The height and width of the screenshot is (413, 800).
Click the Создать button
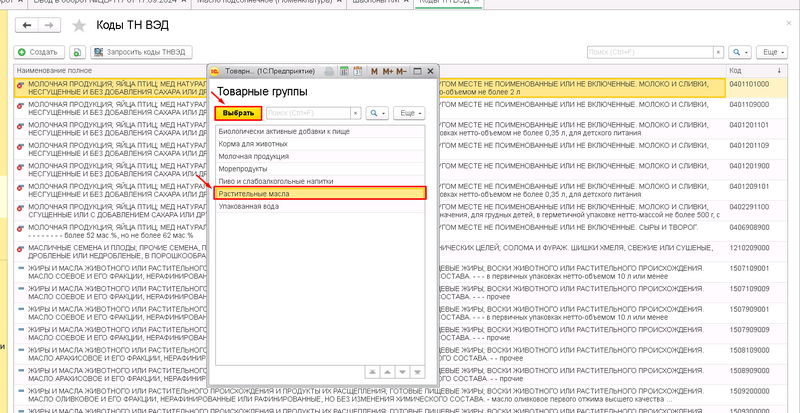pos(39,52)
